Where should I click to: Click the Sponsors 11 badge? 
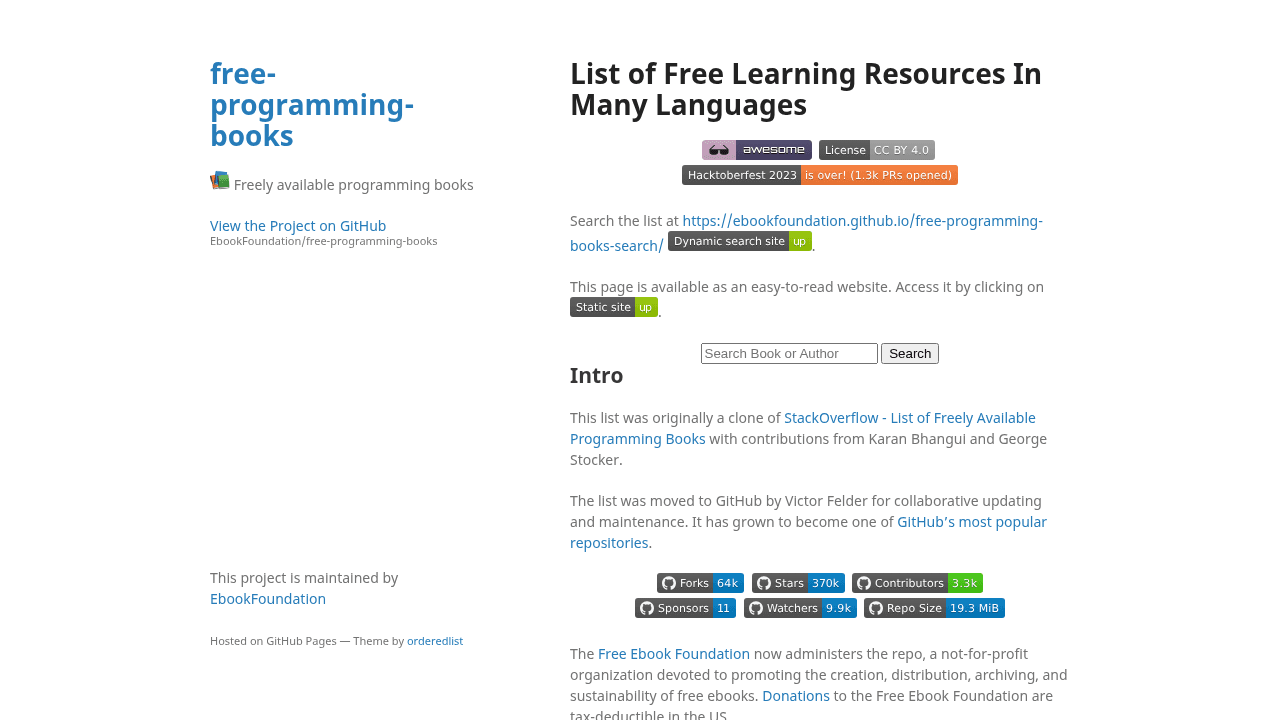click(x=685, y=608)
